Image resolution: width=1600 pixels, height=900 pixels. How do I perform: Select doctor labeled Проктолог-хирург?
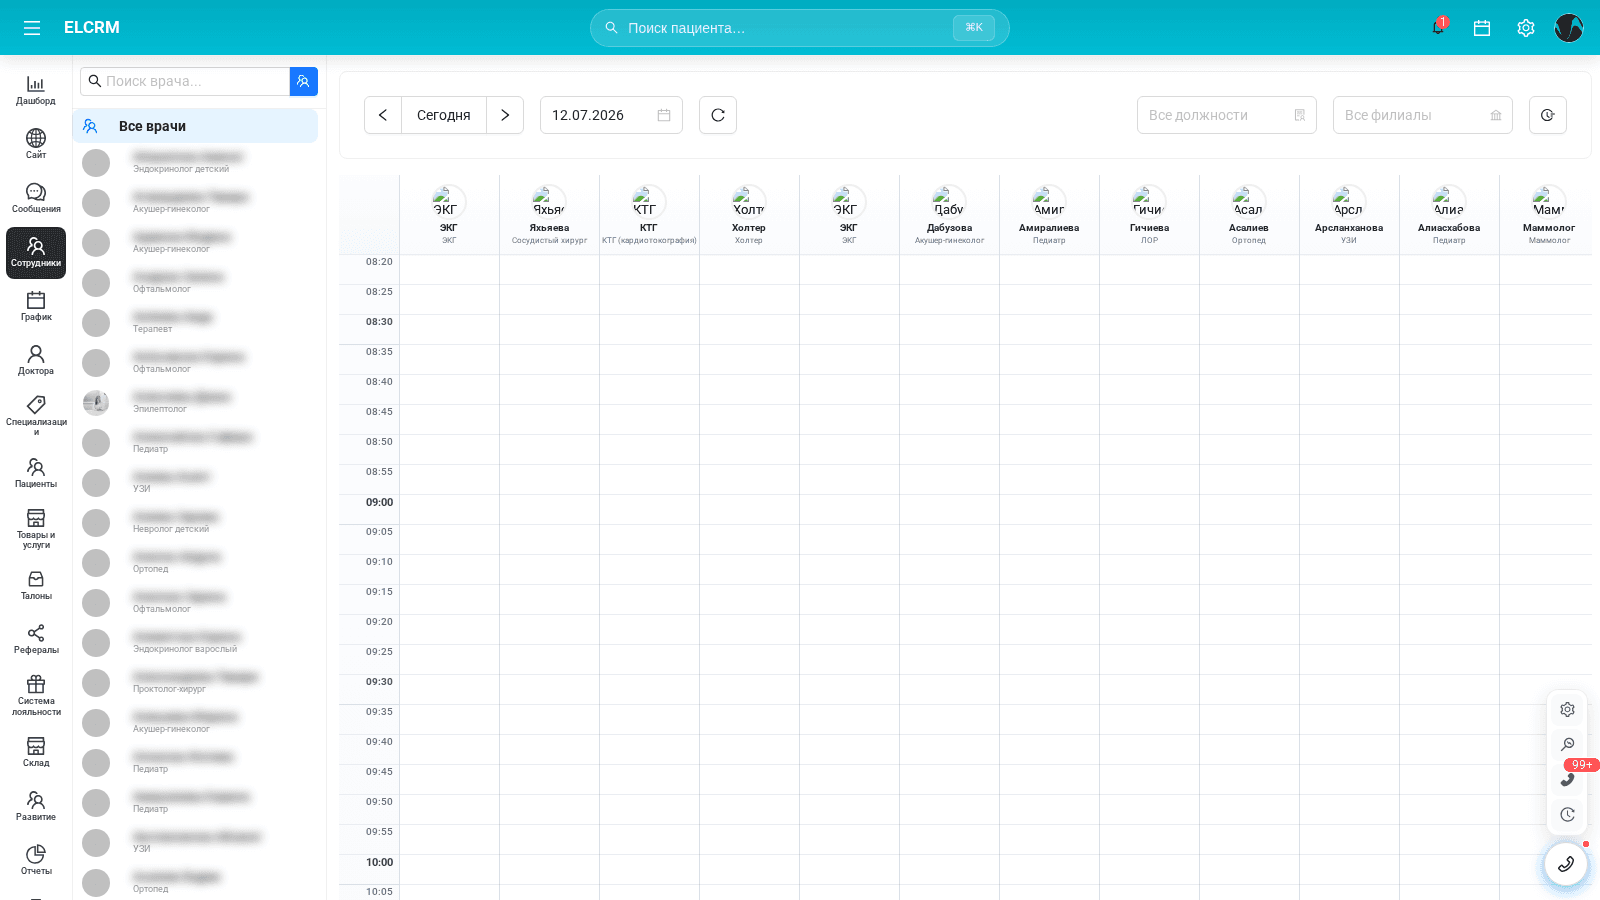point(195,682)
